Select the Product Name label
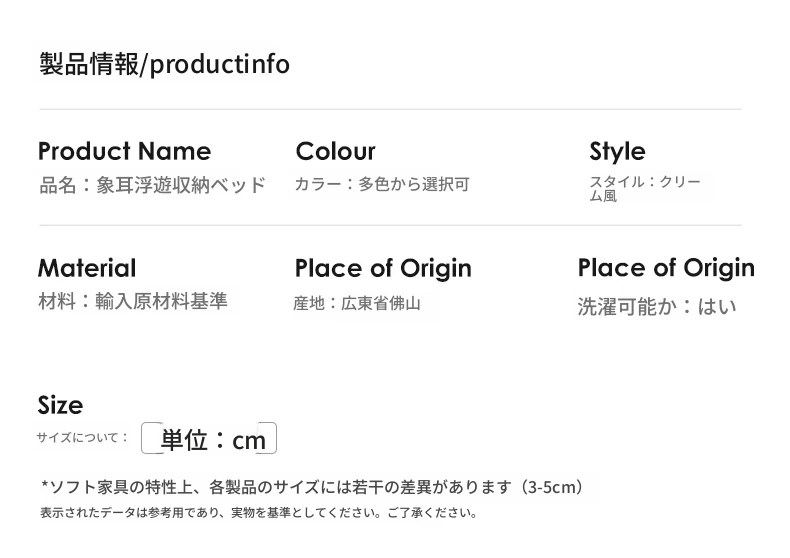Viewport: 790px width, 558px height. tap(124, 151)
